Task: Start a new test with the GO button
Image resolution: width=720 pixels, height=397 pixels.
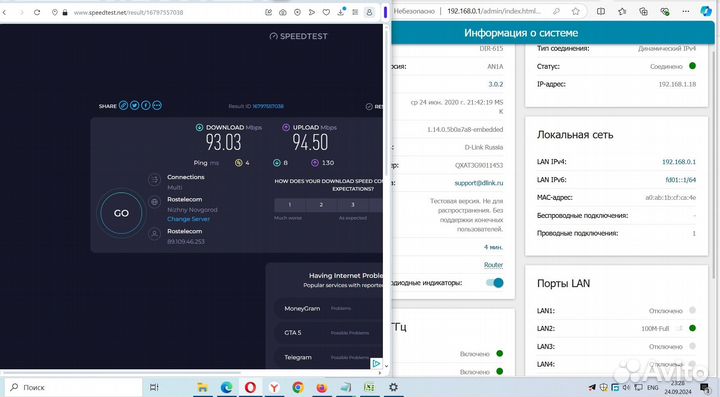Action: [121, 213]
